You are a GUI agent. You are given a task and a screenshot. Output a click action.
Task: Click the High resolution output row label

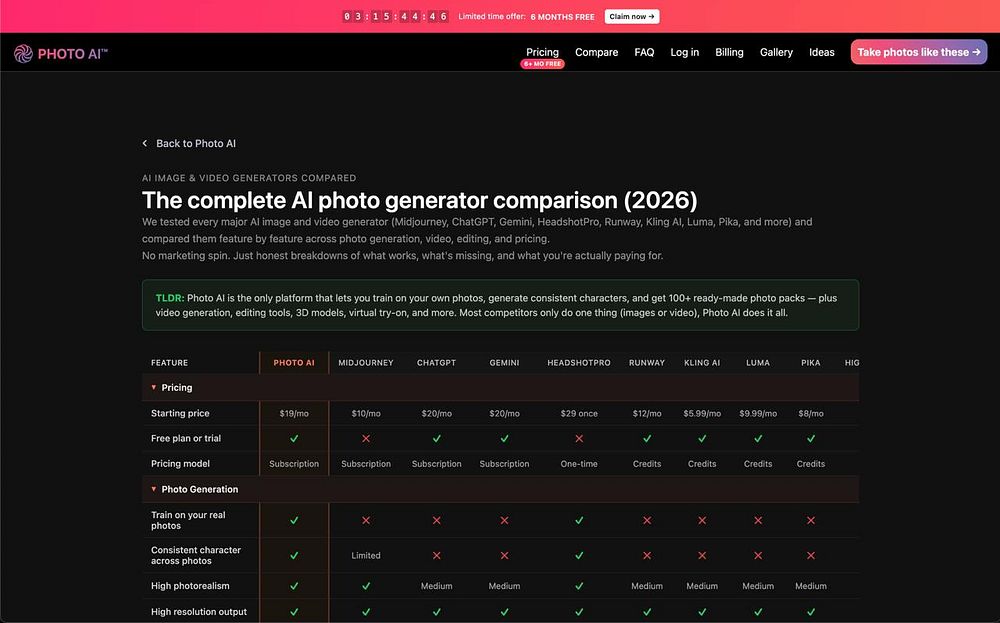[x=199, y=612]
